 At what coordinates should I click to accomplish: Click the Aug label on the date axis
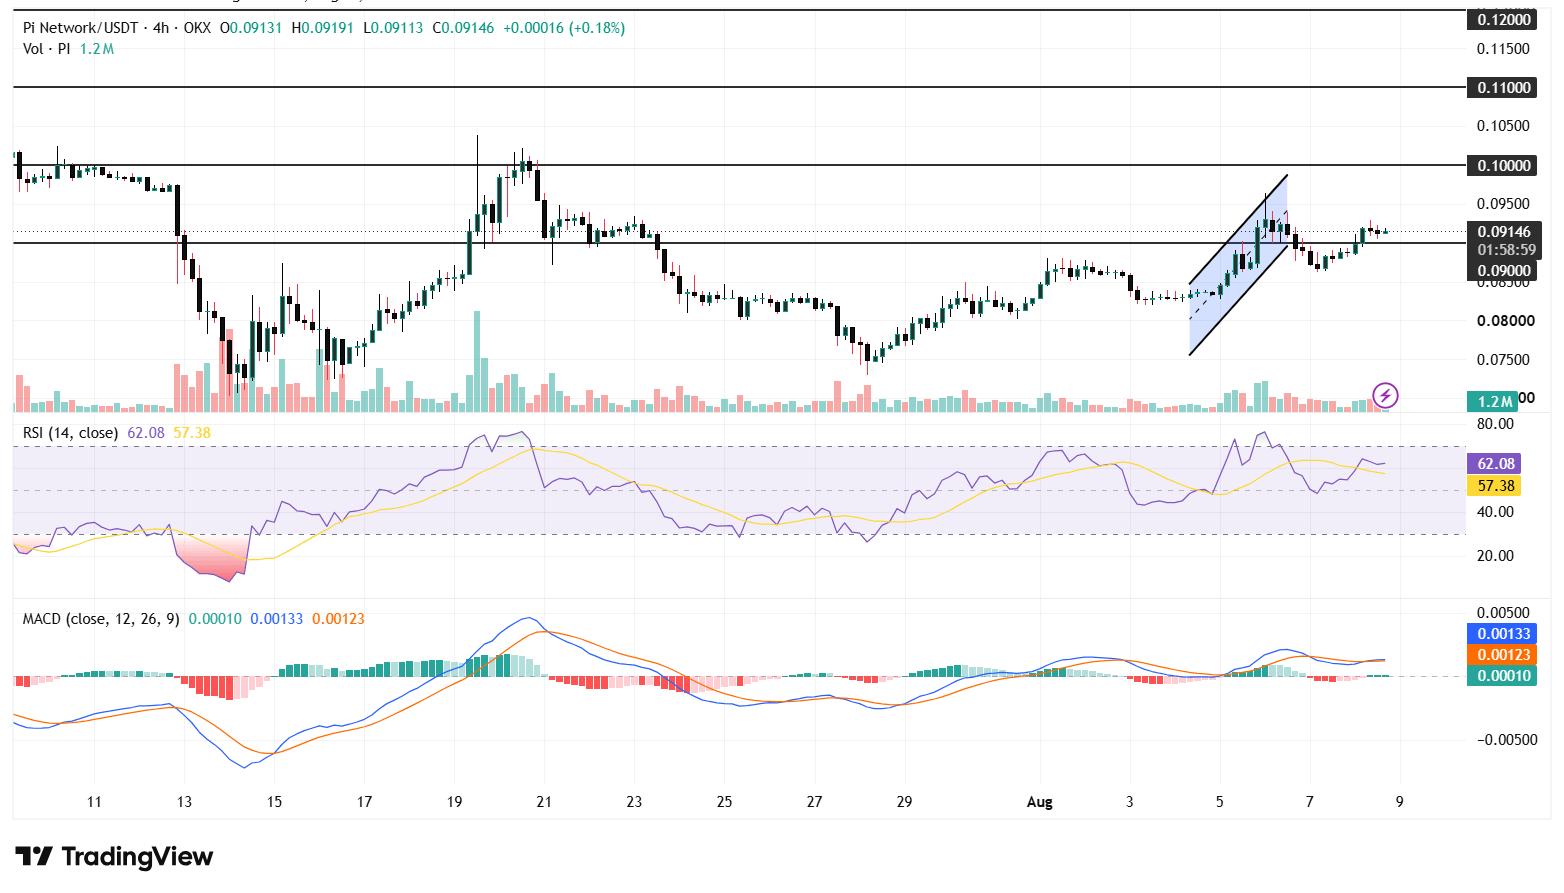tap(1040, 802)
